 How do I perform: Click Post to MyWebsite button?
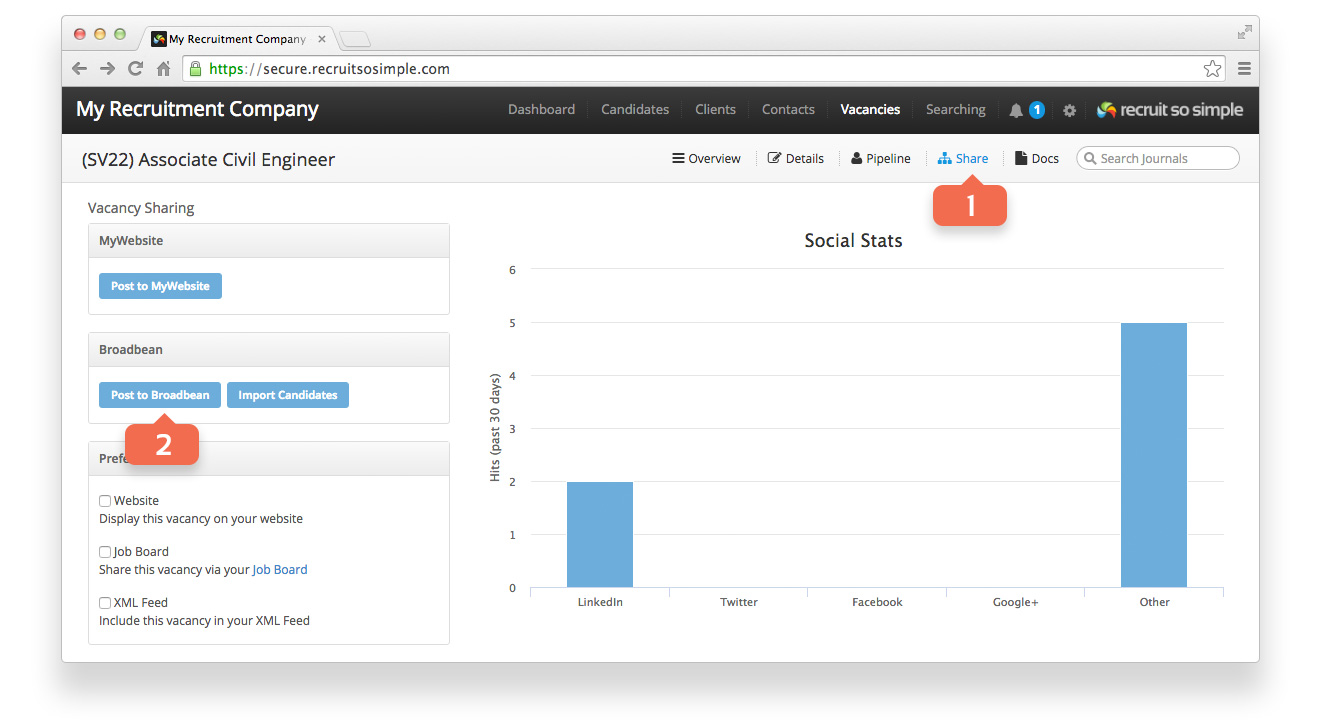click(160, 286)
